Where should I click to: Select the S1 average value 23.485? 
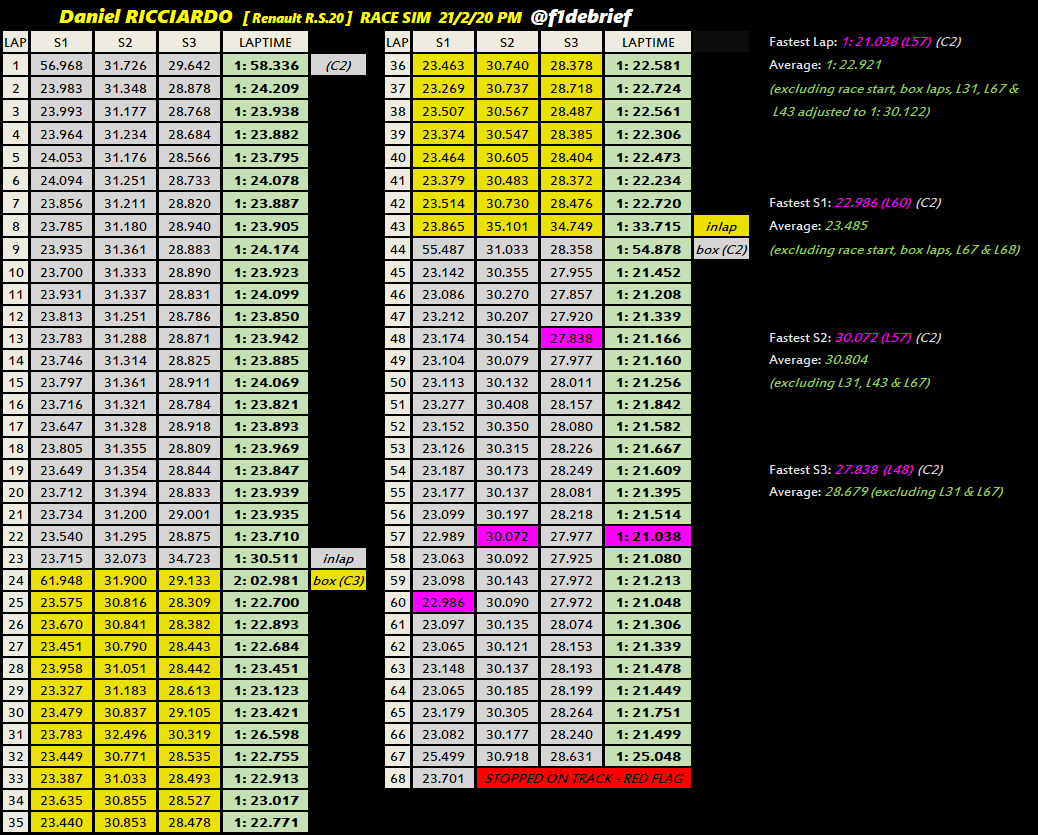tap(846, 226)
